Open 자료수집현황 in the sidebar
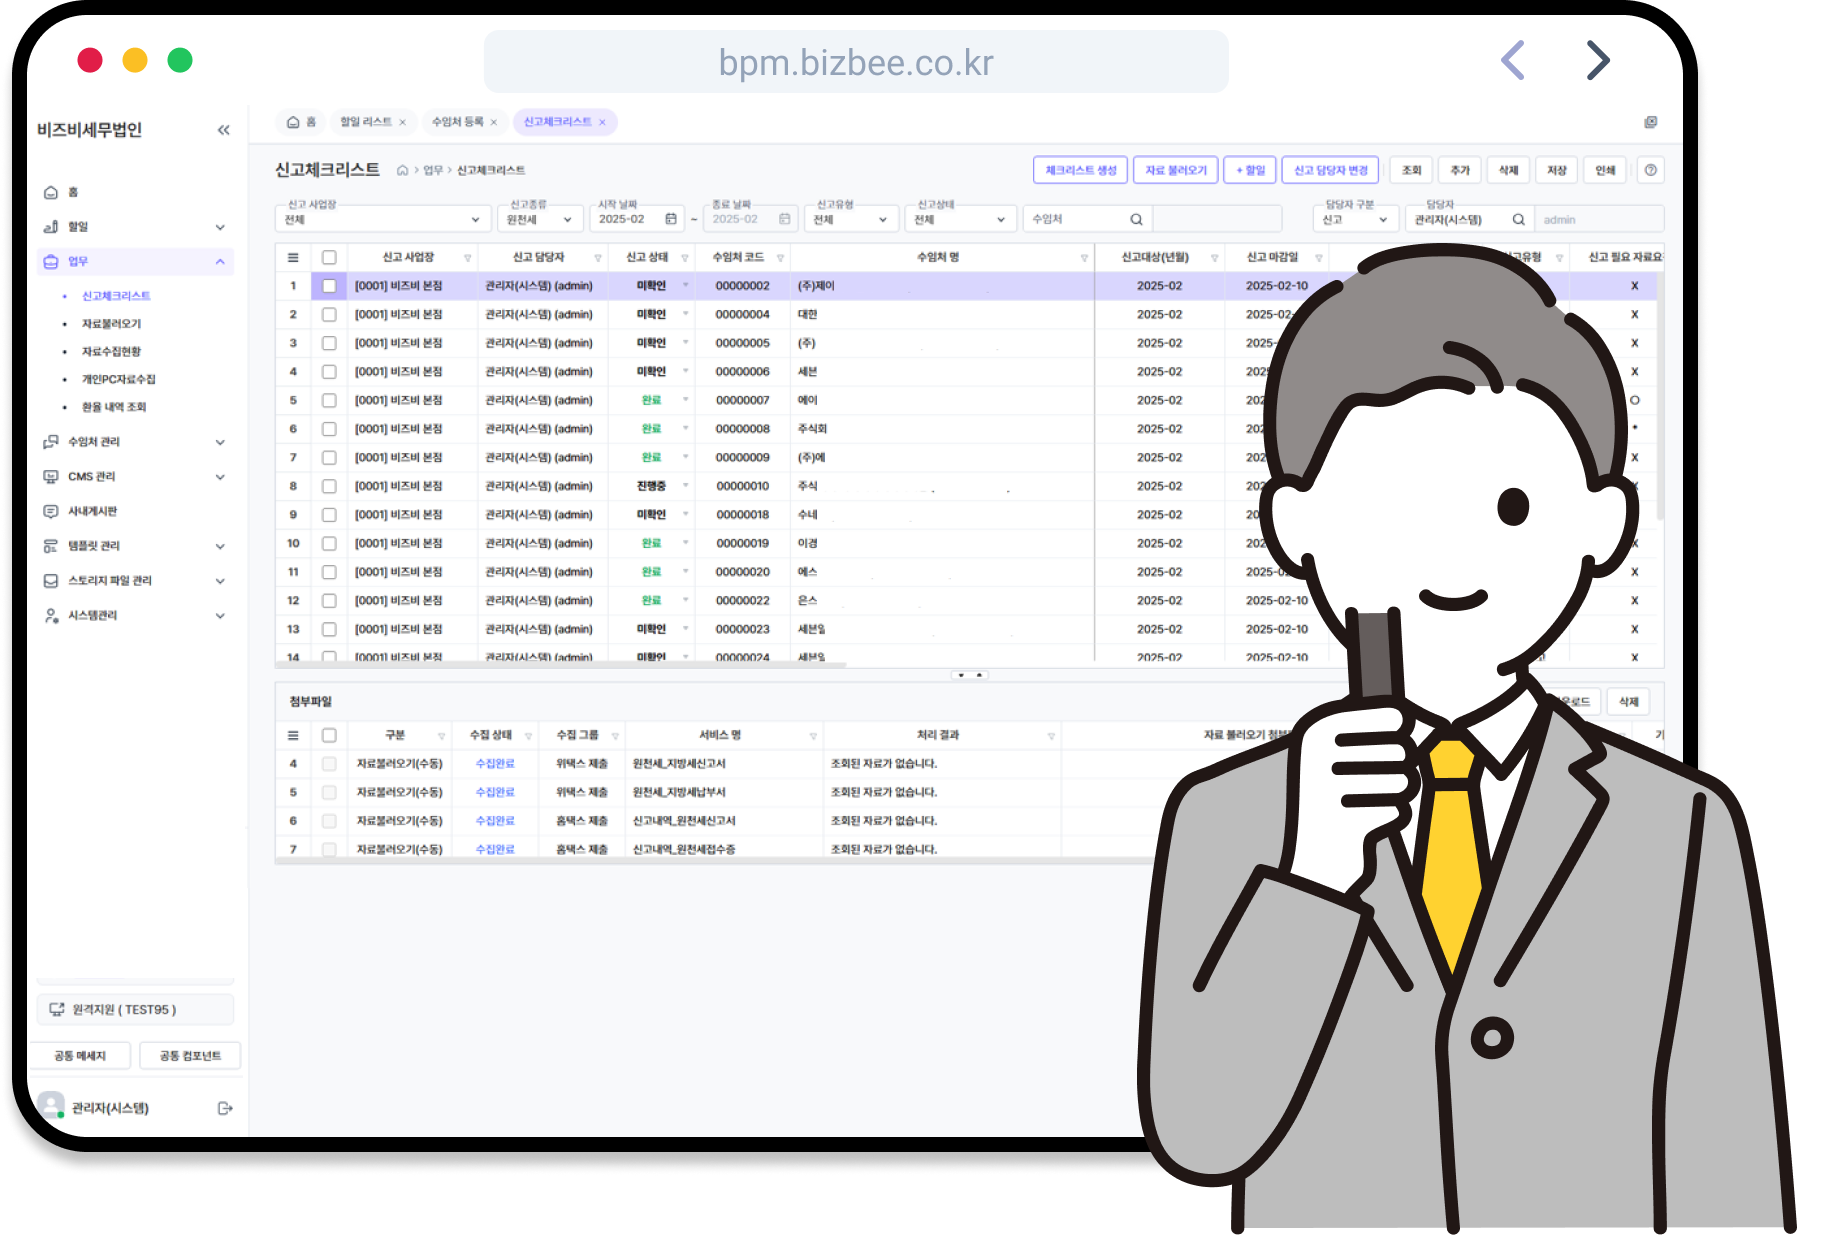The width and height of the screenshot is (1827, 1235). click(111, 352)
